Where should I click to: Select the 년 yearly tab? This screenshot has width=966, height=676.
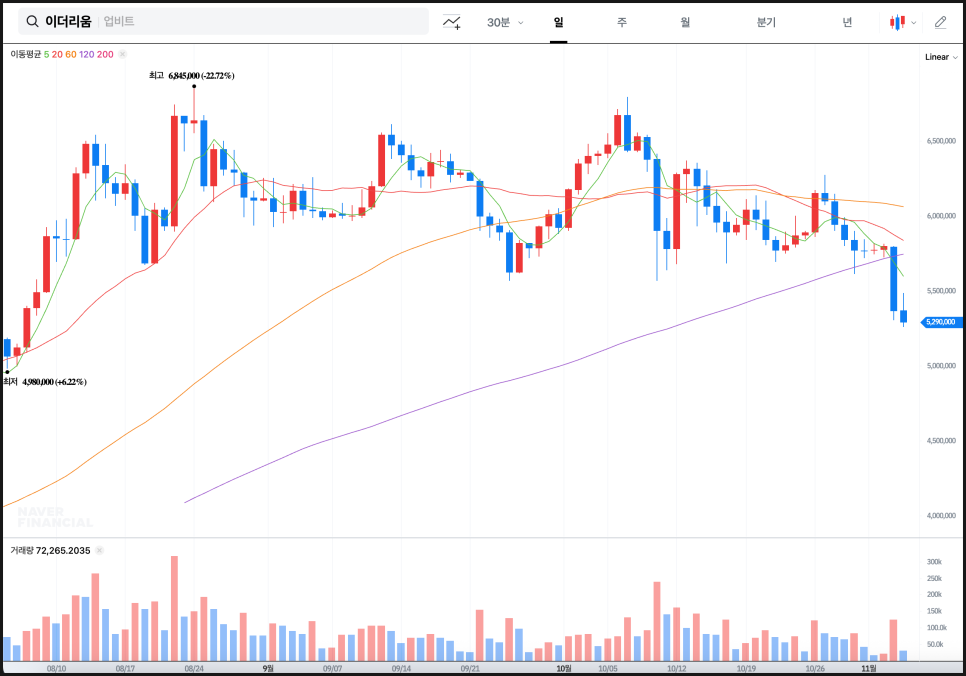(x=847, y=22)
